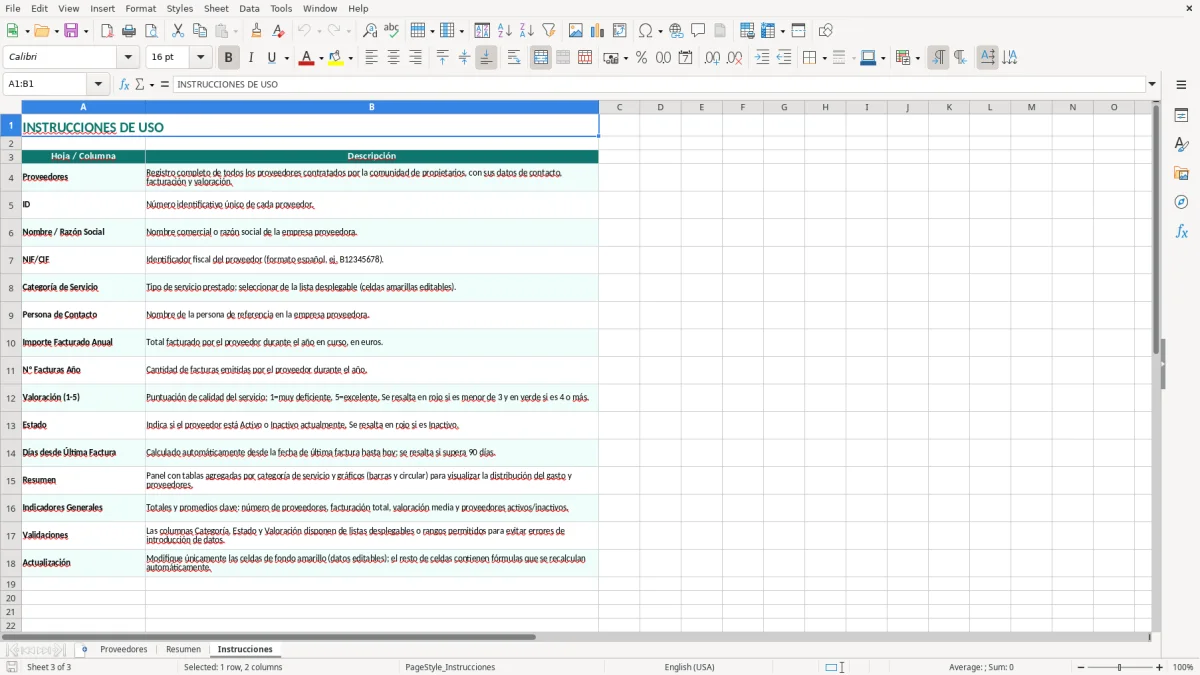This screenshot has height=675, width=1200.
Task: Toggle Align Left
Action: (x=372, y=58)
